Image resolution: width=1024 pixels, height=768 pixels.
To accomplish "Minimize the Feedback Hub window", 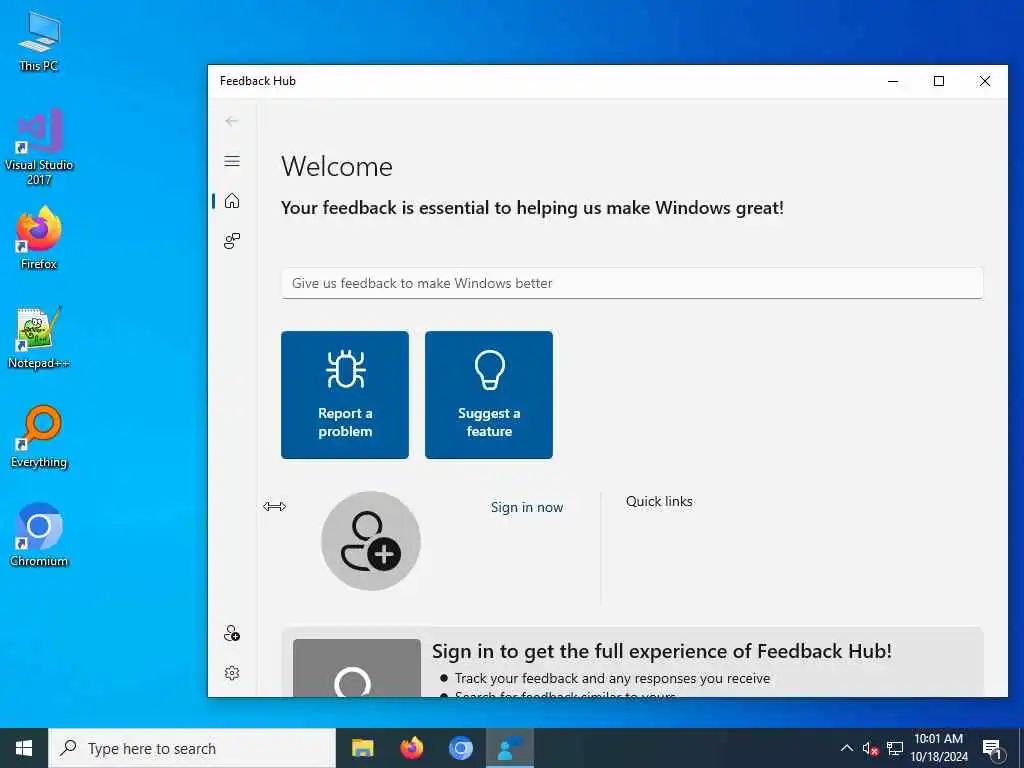I will coord(893,81).
